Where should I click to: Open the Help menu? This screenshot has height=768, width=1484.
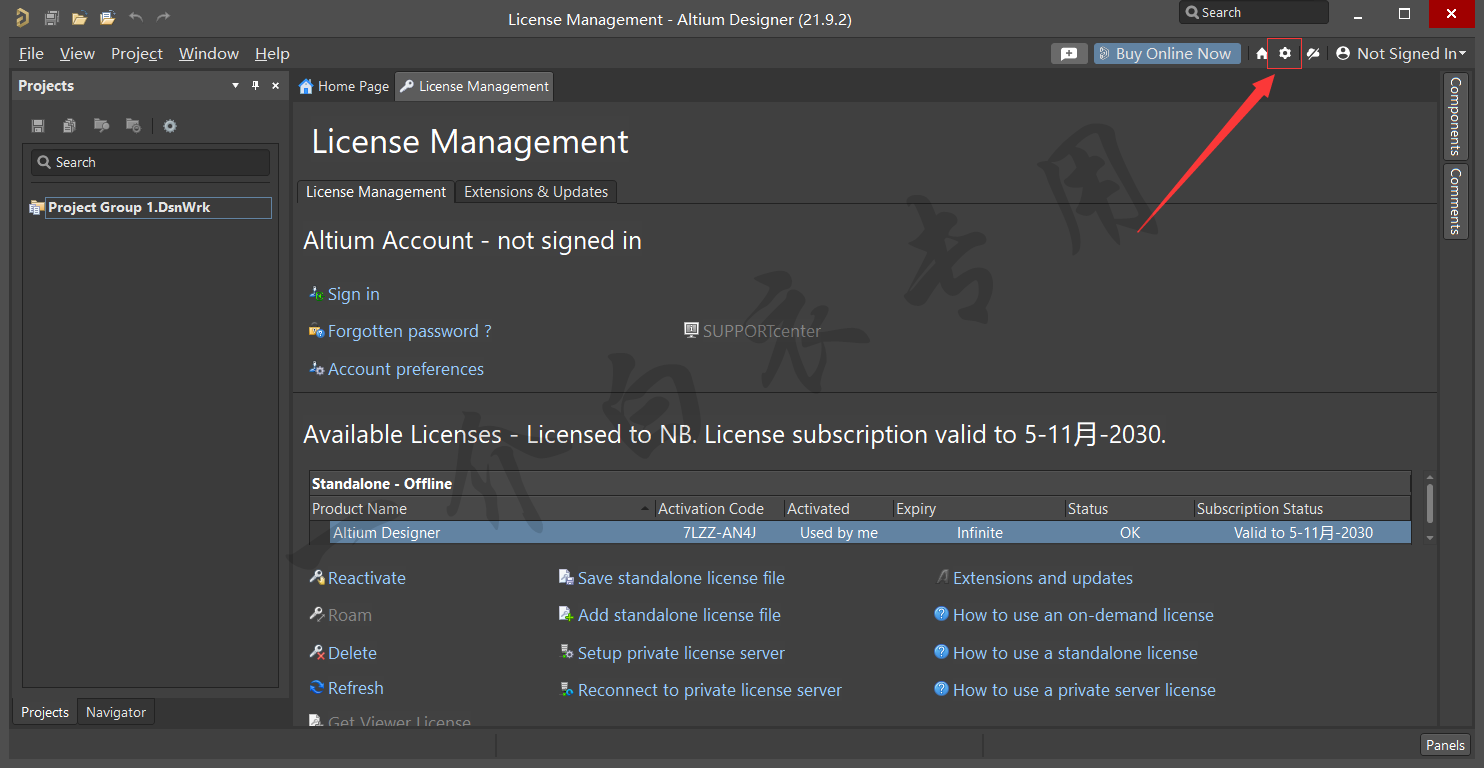tap(272, 54)
